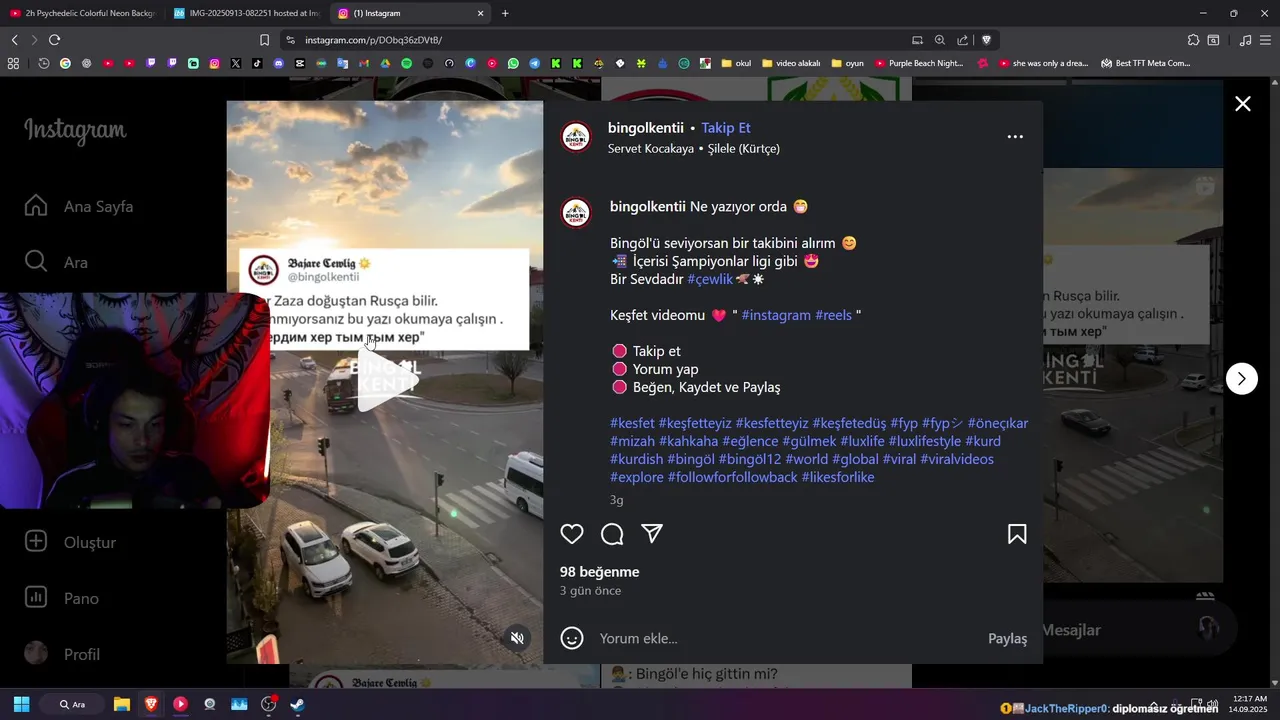Switch to the IMG-20250913-082251 tab
The height and width of the screenshot is (720, 1280).
pos(245,13)
